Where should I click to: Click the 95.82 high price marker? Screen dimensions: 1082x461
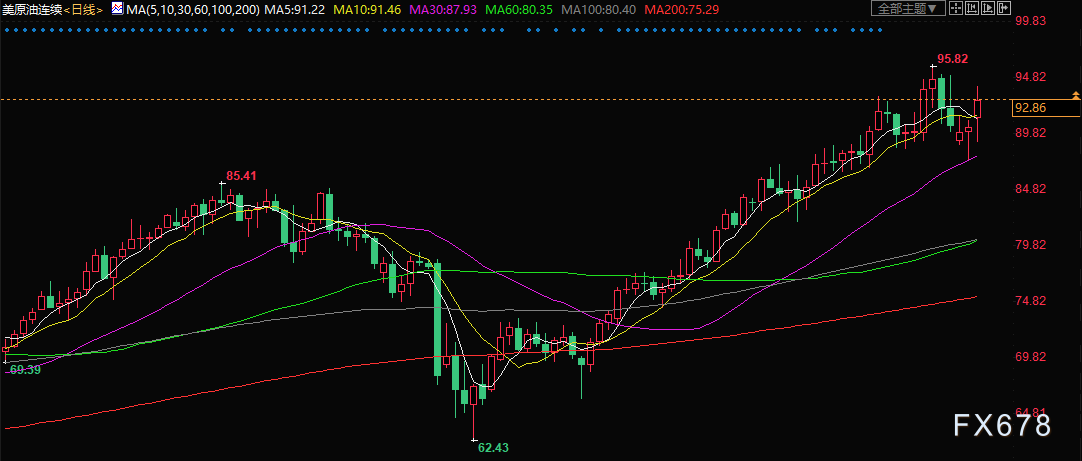(952, 59)
